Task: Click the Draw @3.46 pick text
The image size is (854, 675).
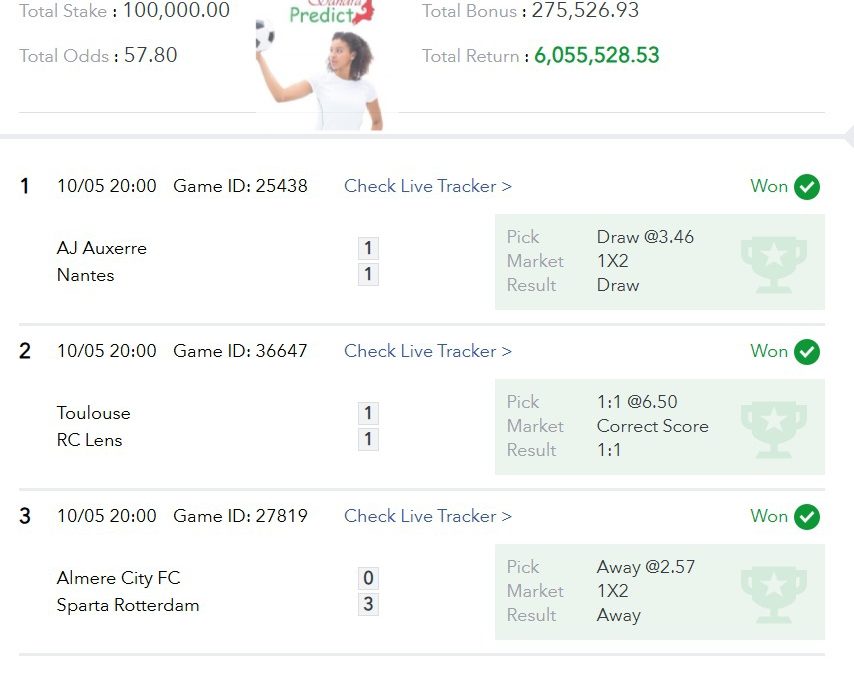Action: (x=645, y=237)
